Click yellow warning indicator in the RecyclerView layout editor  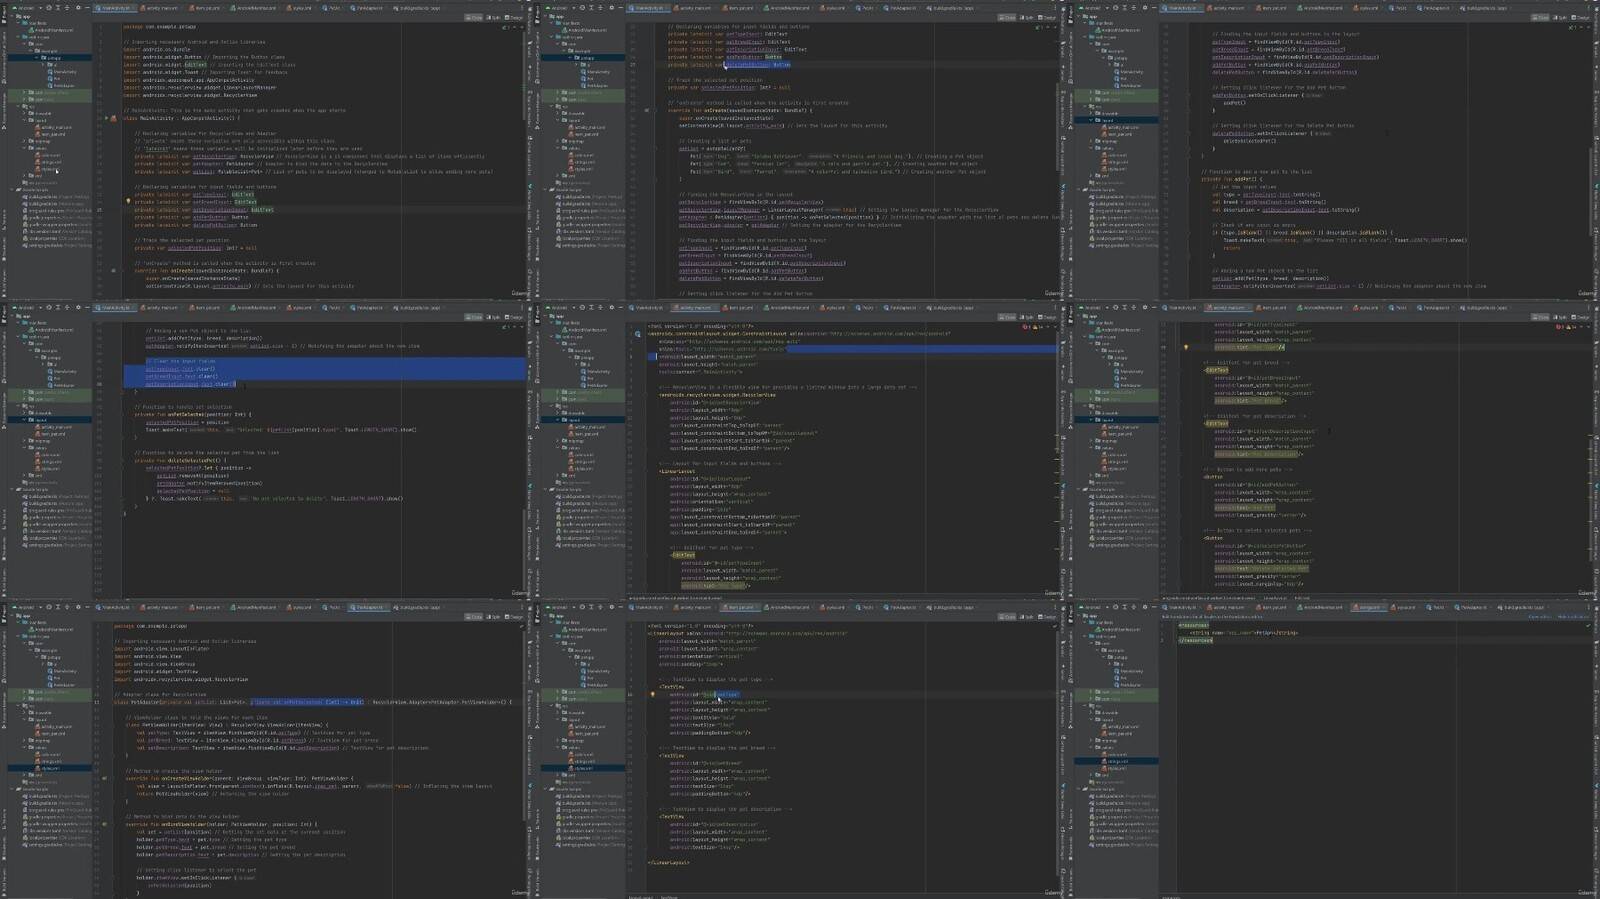click(x=1038, y=326)
